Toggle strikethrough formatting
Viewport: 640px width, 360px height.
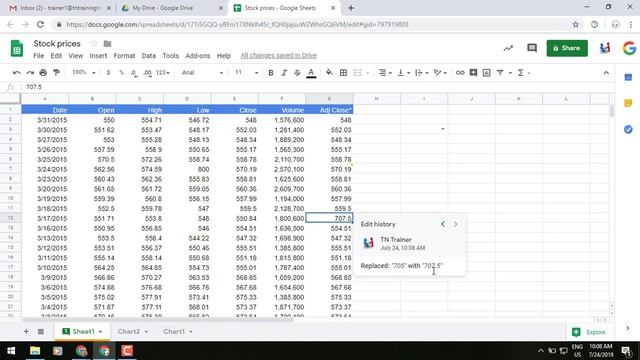click(297, 73)
